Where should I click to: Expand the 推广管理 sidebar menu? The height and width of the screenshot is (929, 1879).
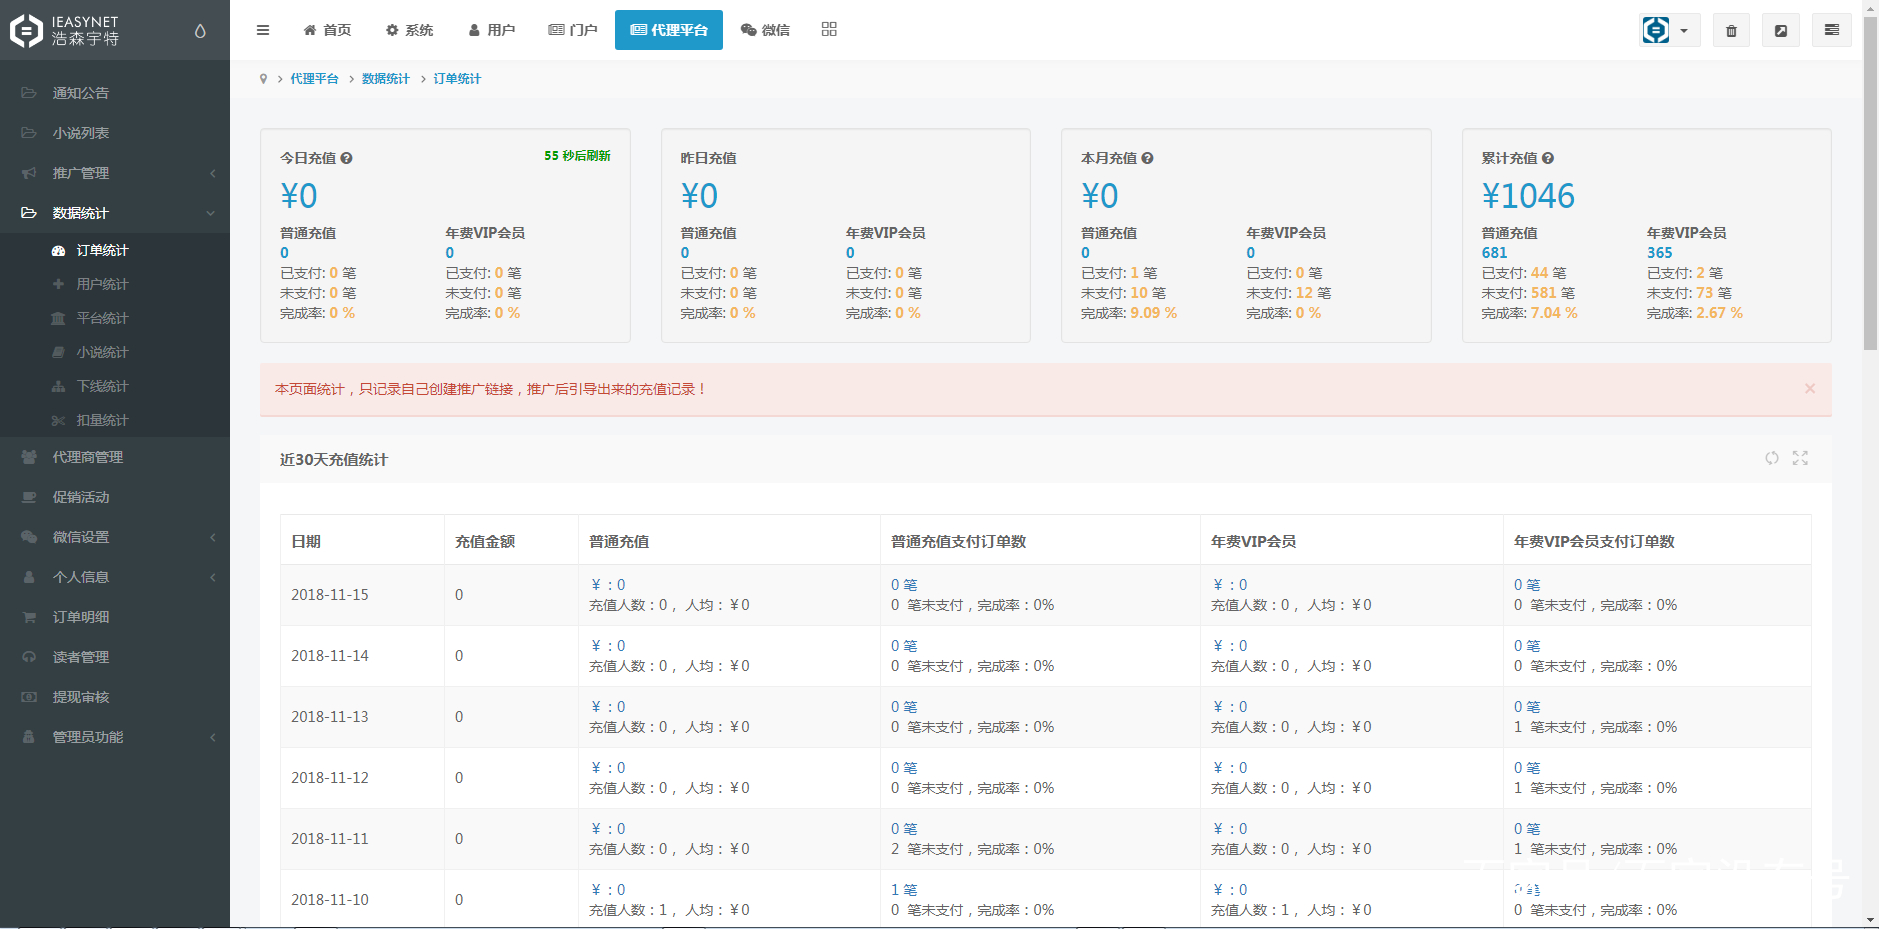tap(115, 173)
